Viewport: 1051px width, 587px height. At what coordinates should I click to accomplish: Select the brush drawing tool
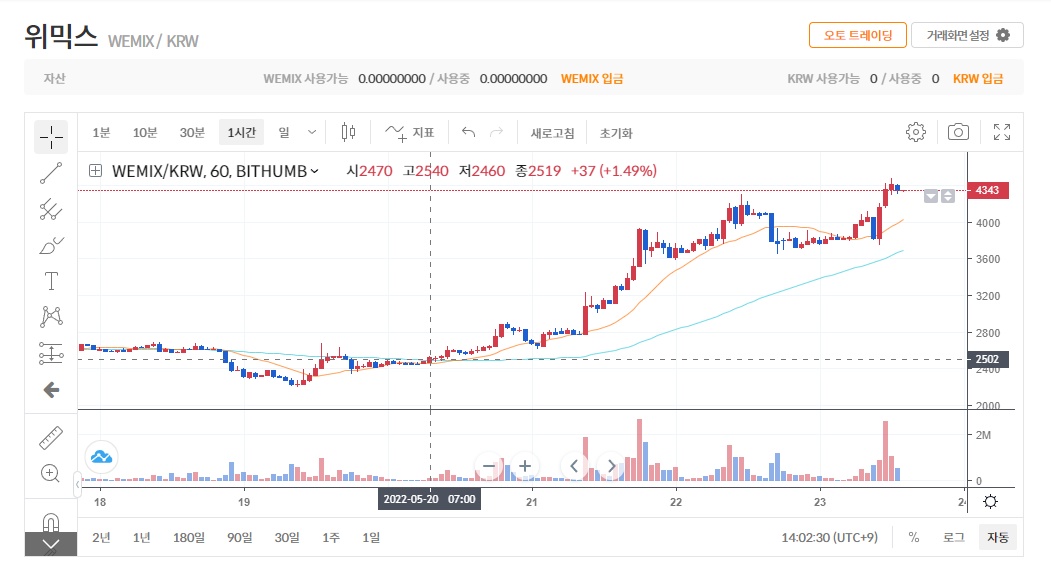[51, 245]
